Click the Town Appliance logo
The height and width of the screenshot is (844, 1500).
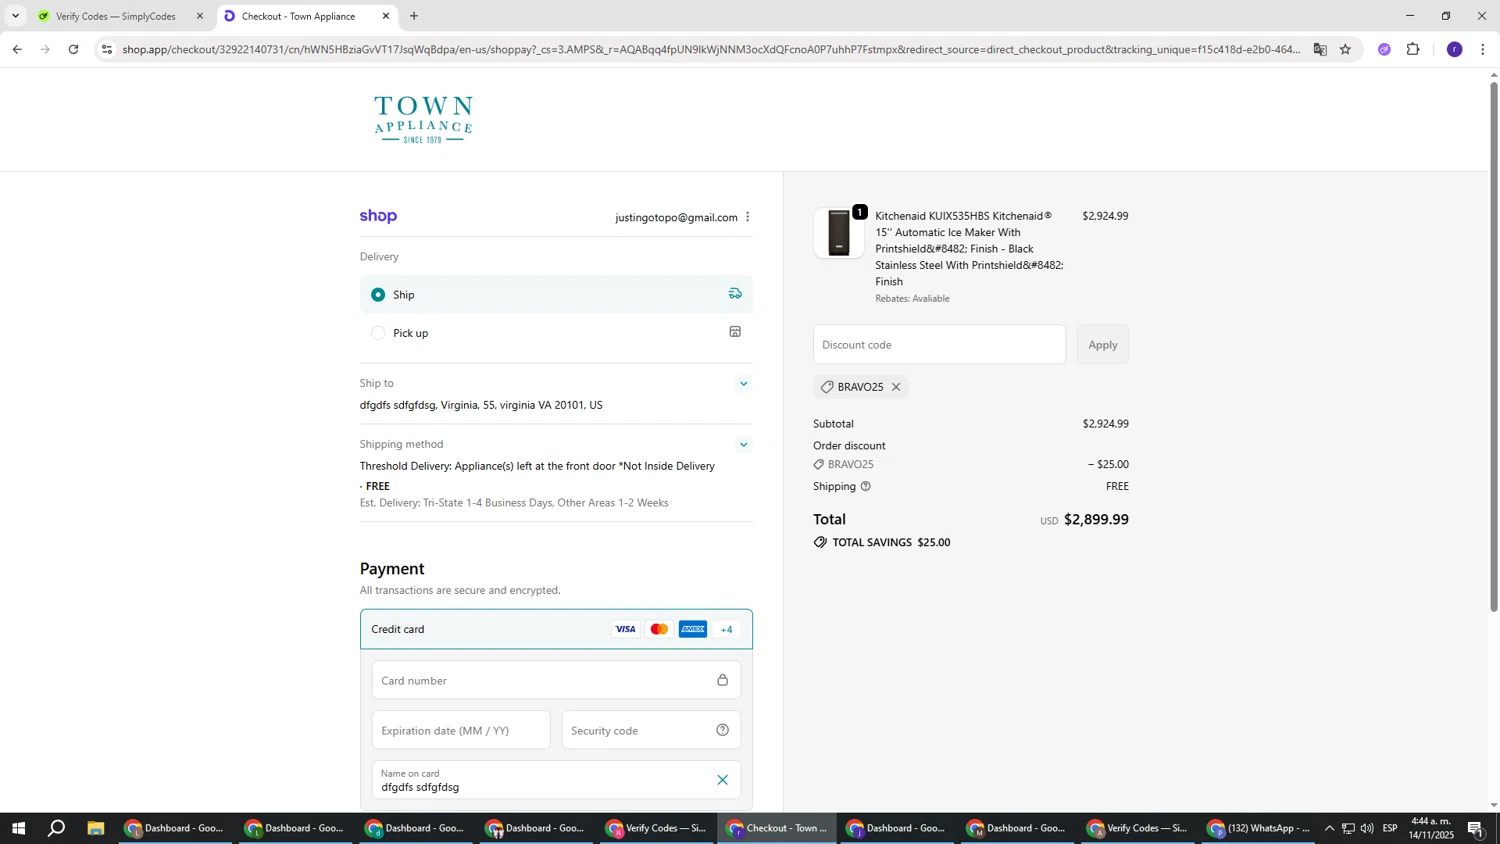[423, 120]
